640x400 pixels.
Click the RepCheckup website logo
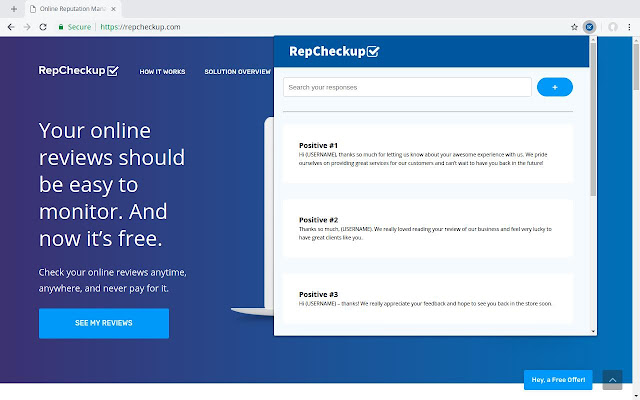(x=78, y=71)
